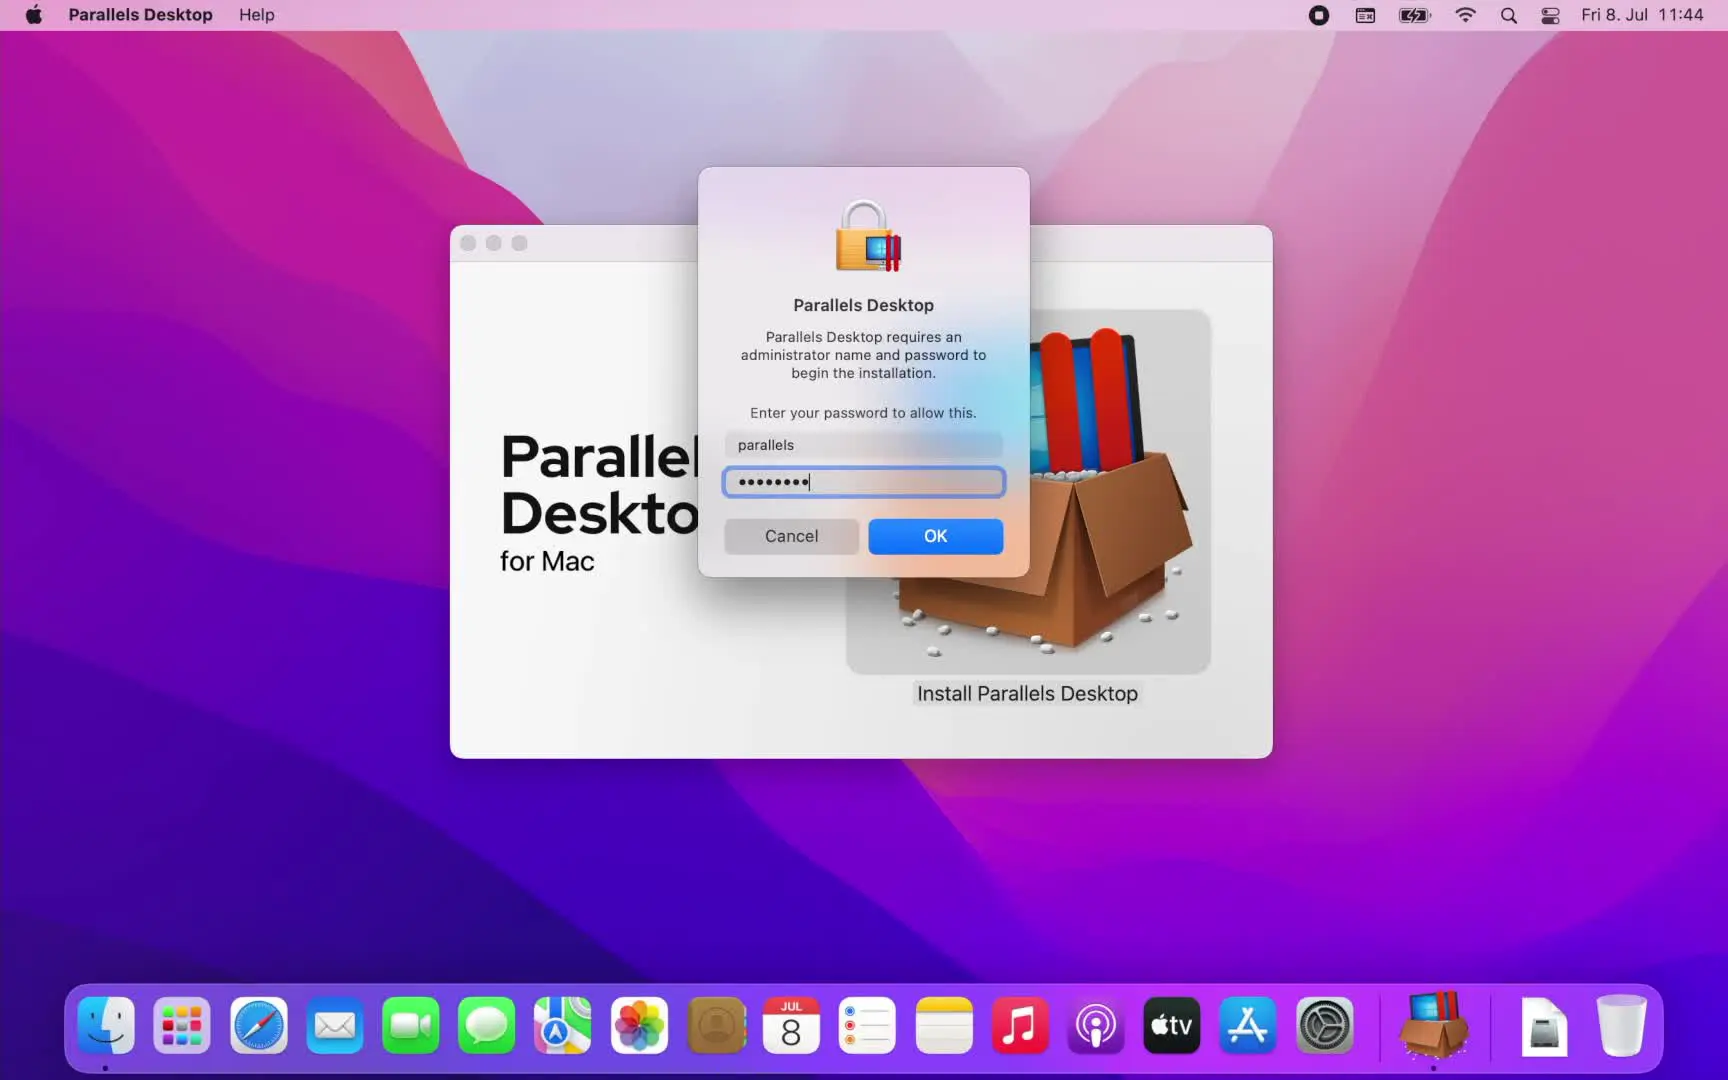Open System Preferences from the Dock

1324,1026
